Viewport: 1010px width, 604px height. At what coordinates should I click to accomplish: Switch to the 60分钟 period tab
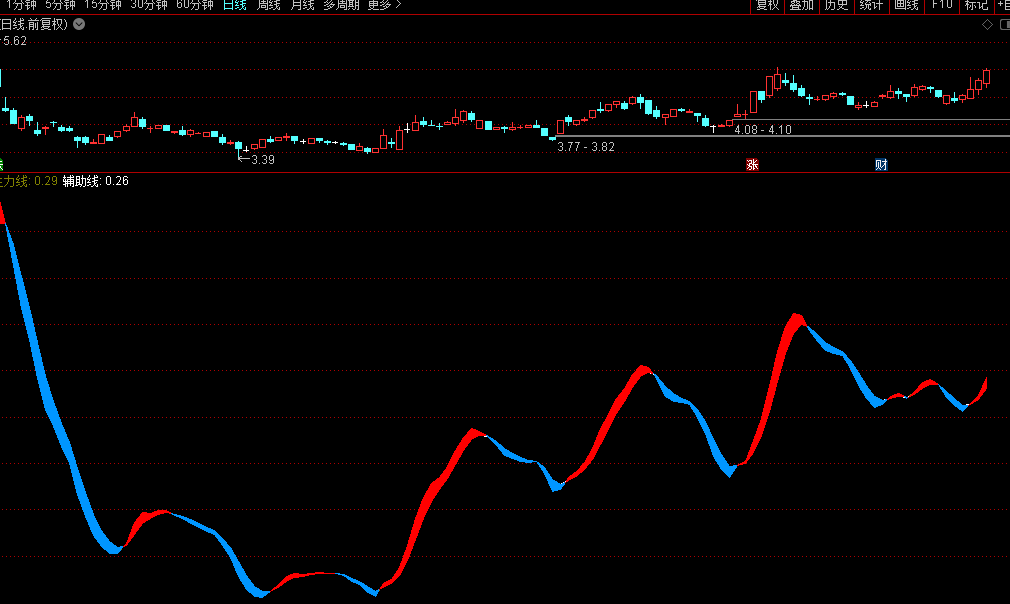click(x=195, y=5)
